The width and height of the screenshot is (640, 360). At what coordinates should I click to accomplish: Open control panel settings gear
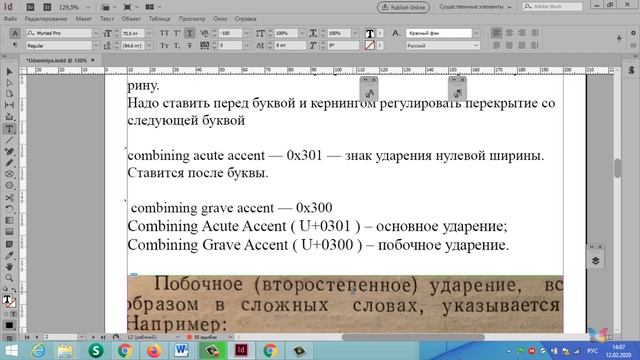tap(633, 33)
